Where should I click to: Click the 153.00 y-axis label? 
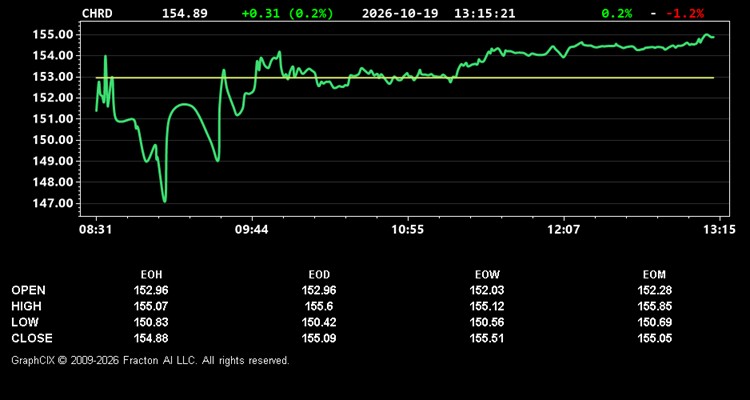53,77
